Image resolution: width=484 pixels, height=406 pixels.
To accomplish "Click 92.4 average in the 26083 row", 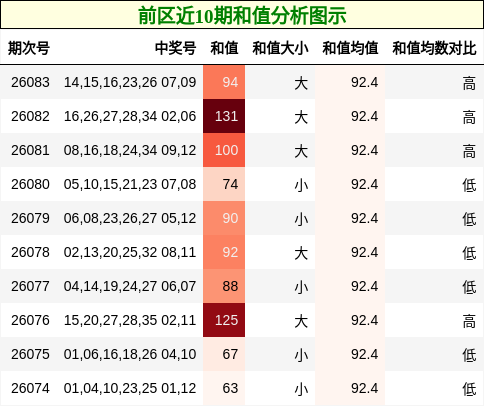I will (364, 82).
